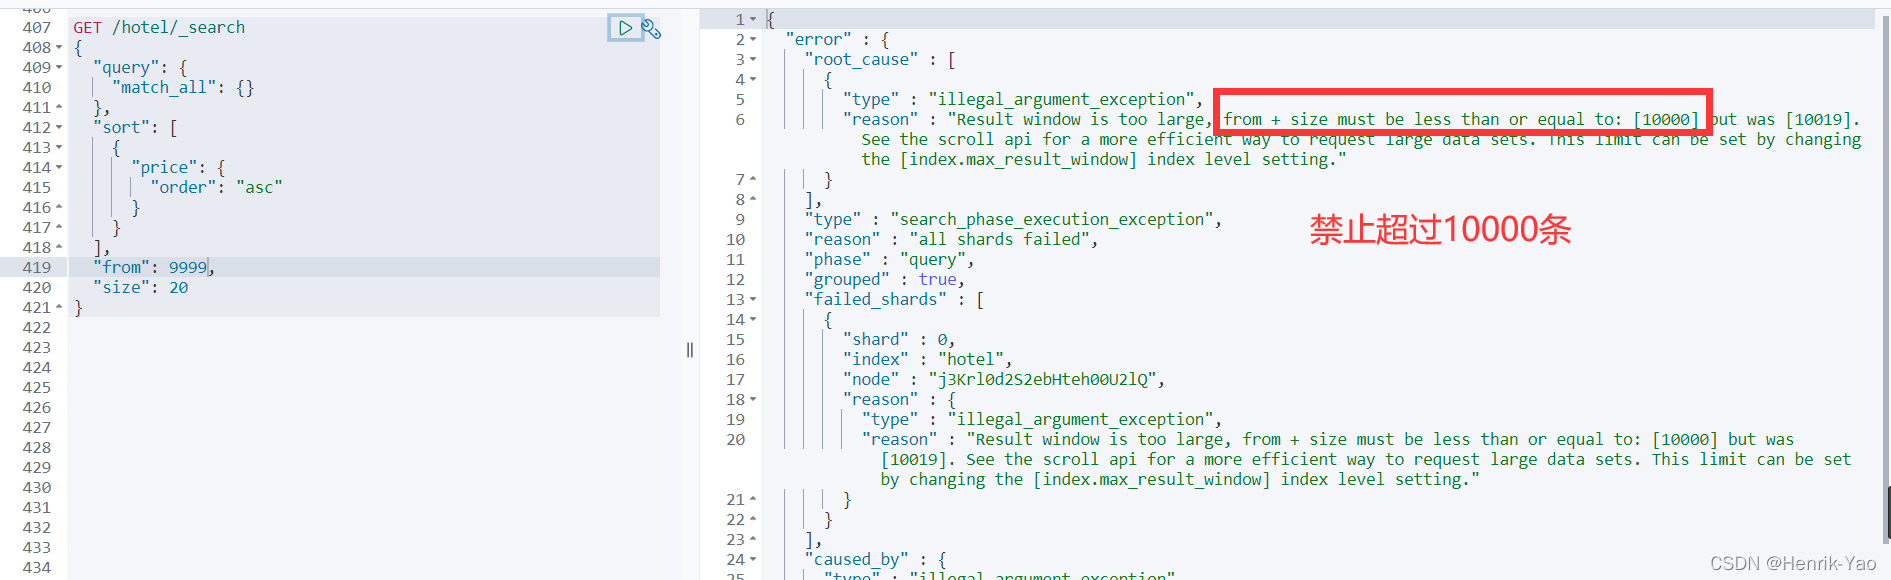Collapse the "price" block at line 414
Viewport: 1891px width, 580px height.
point(59,167)
